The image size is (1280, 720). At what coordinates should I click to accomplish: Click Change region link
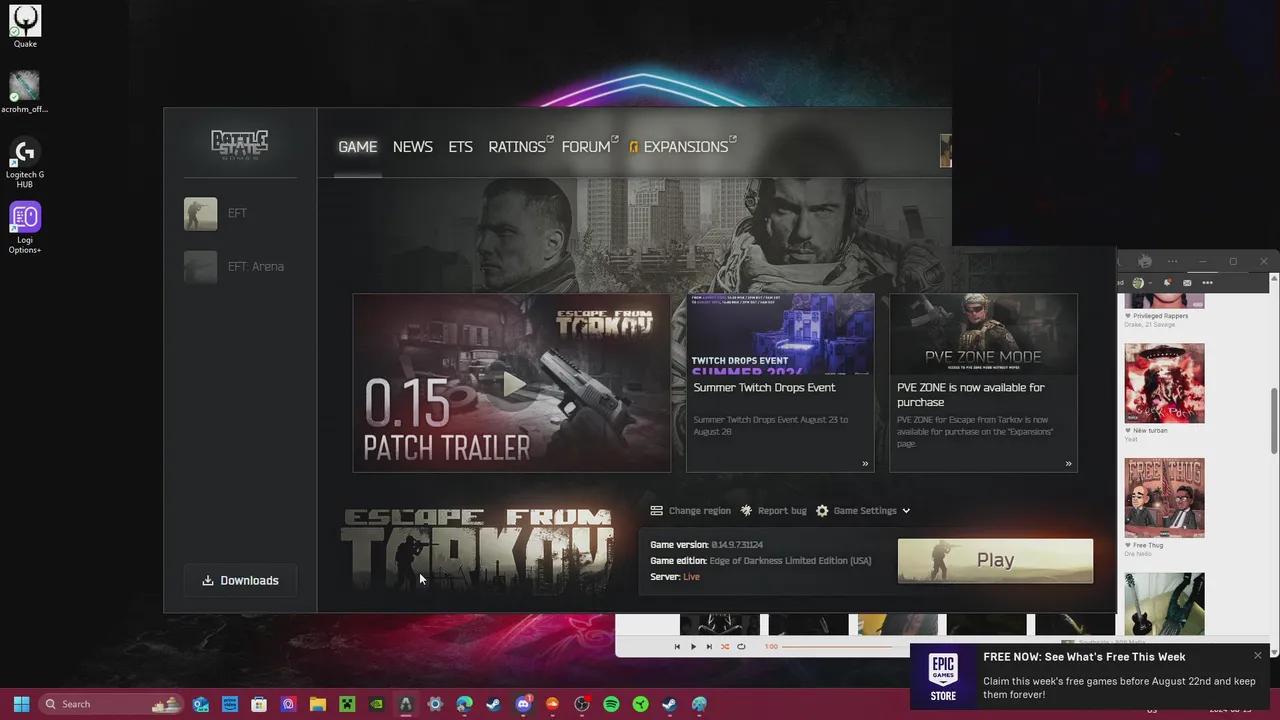coord(691,511)
